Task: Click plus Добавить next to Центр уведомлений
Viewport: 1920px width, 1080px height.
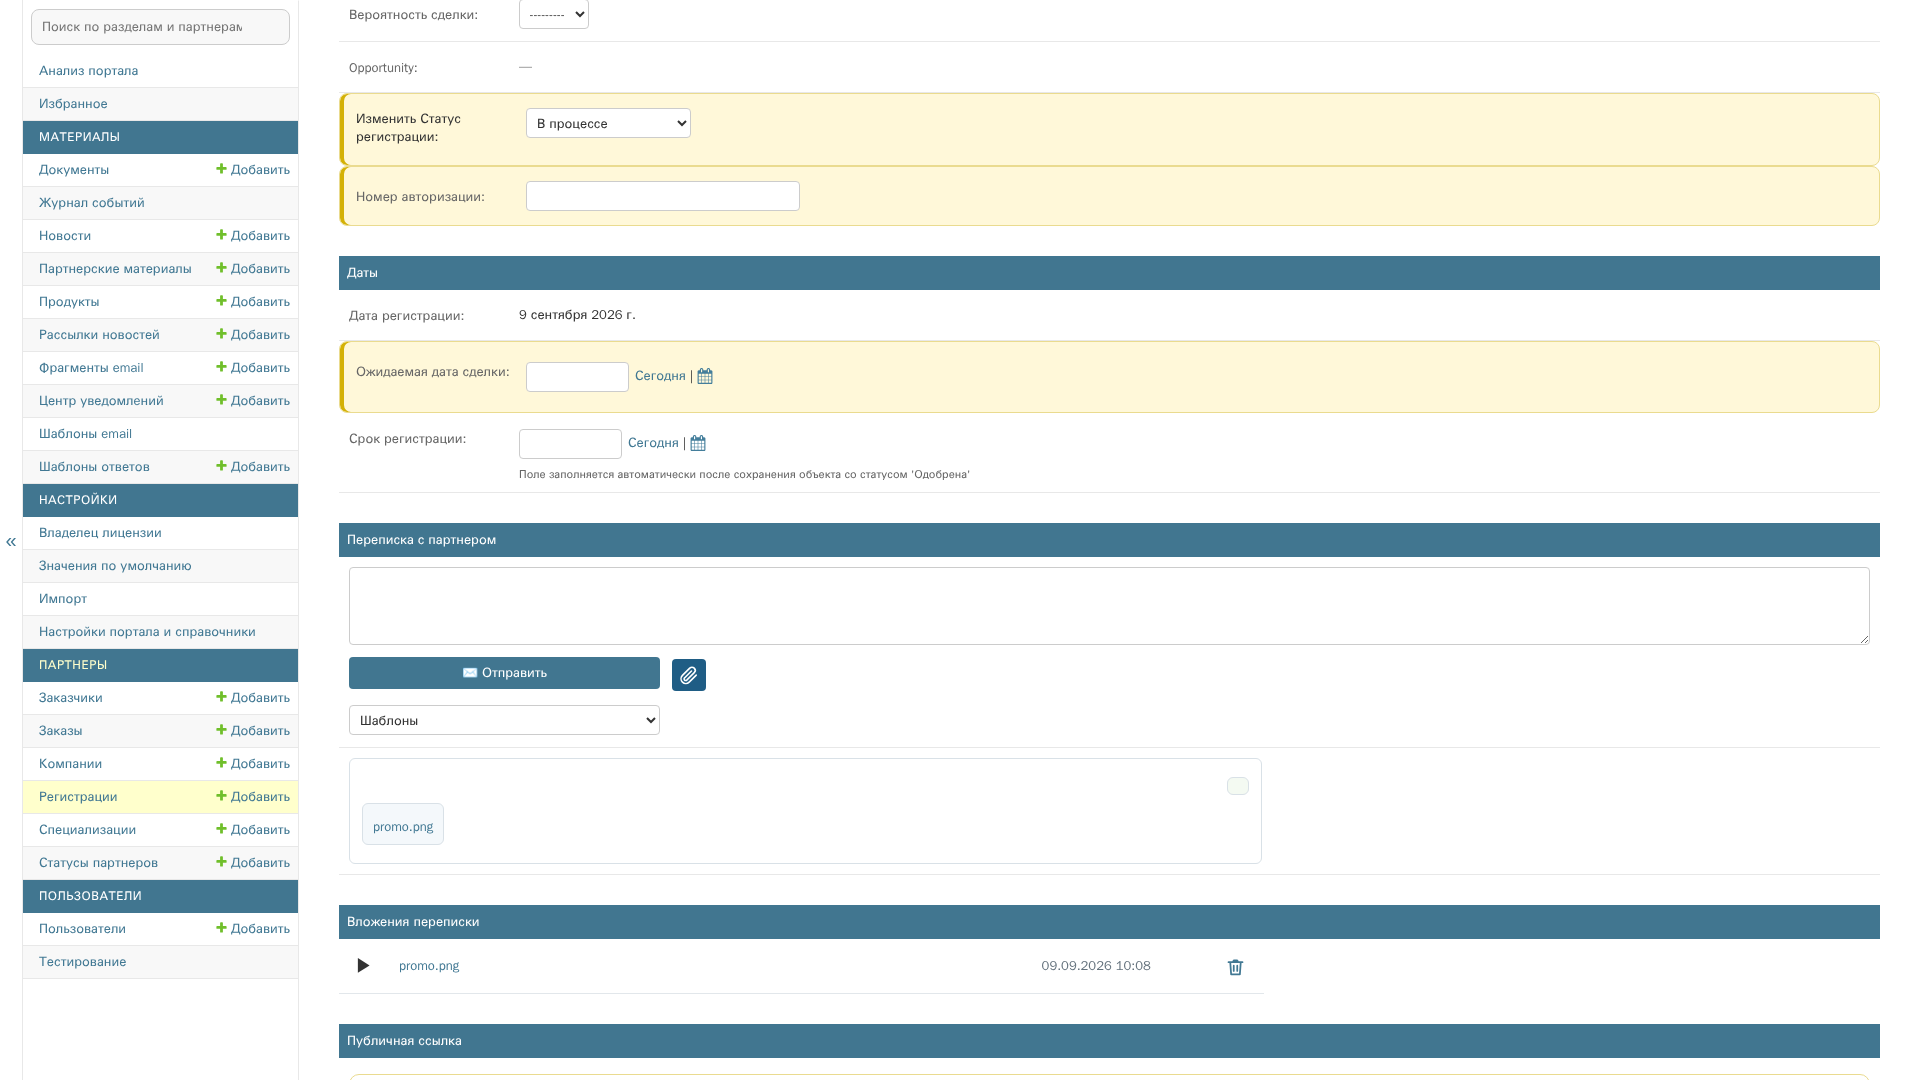Action: point(253,401)
